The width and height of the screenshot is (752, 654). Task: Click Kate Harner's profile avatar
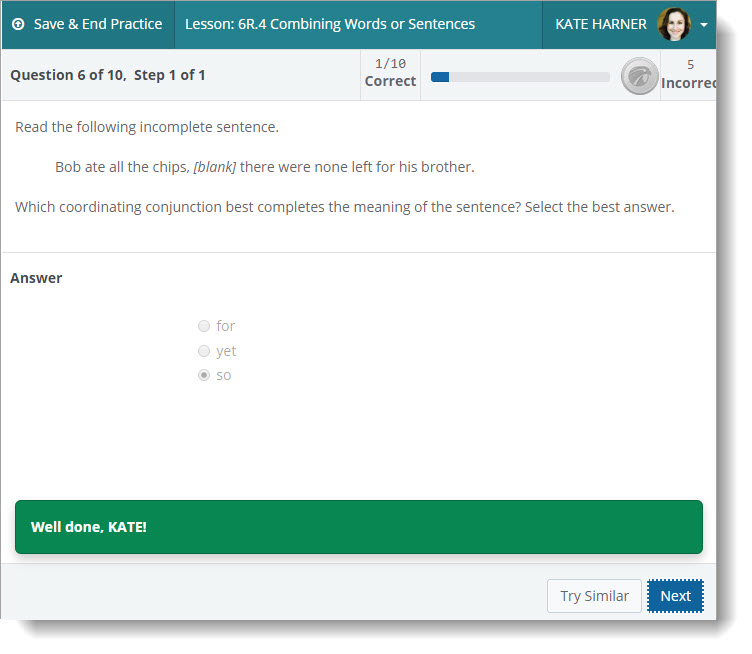pyautogui.click(x=673, y=24)
